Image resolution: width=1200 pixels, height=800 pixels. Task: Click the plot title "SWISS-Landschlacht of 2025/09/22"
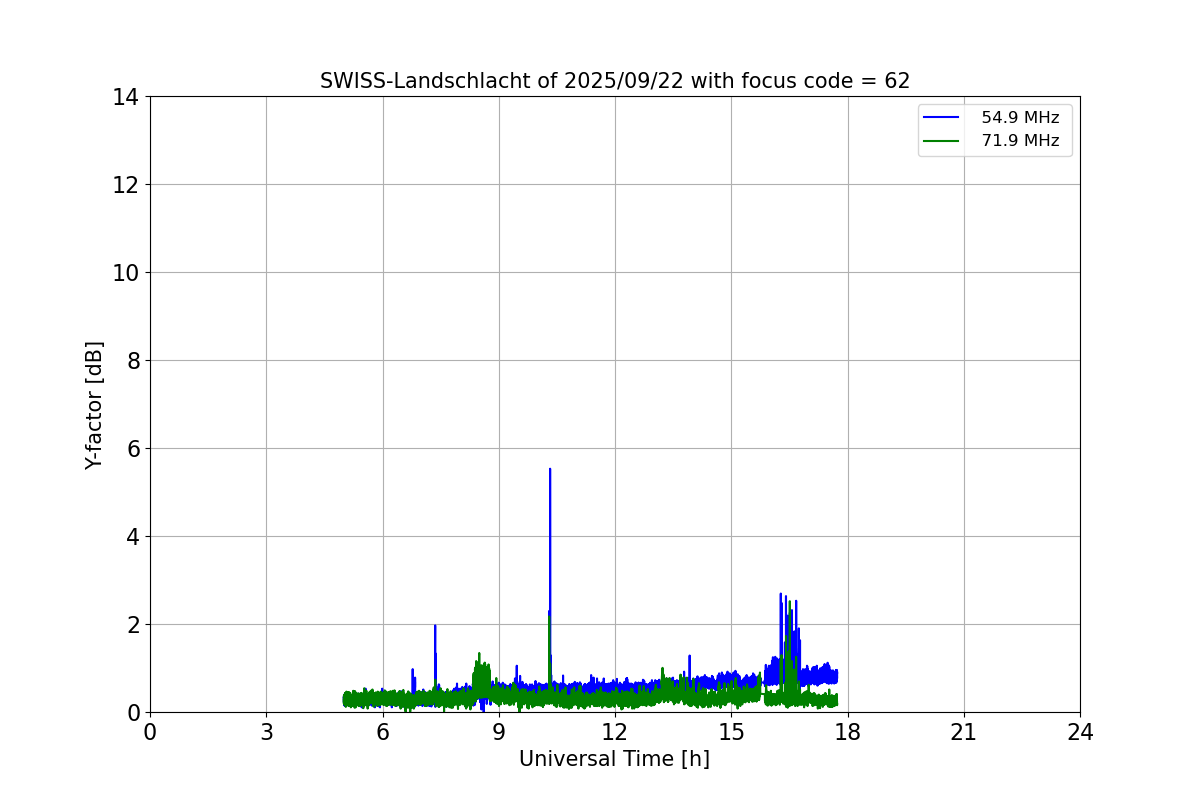coord(615,81)
